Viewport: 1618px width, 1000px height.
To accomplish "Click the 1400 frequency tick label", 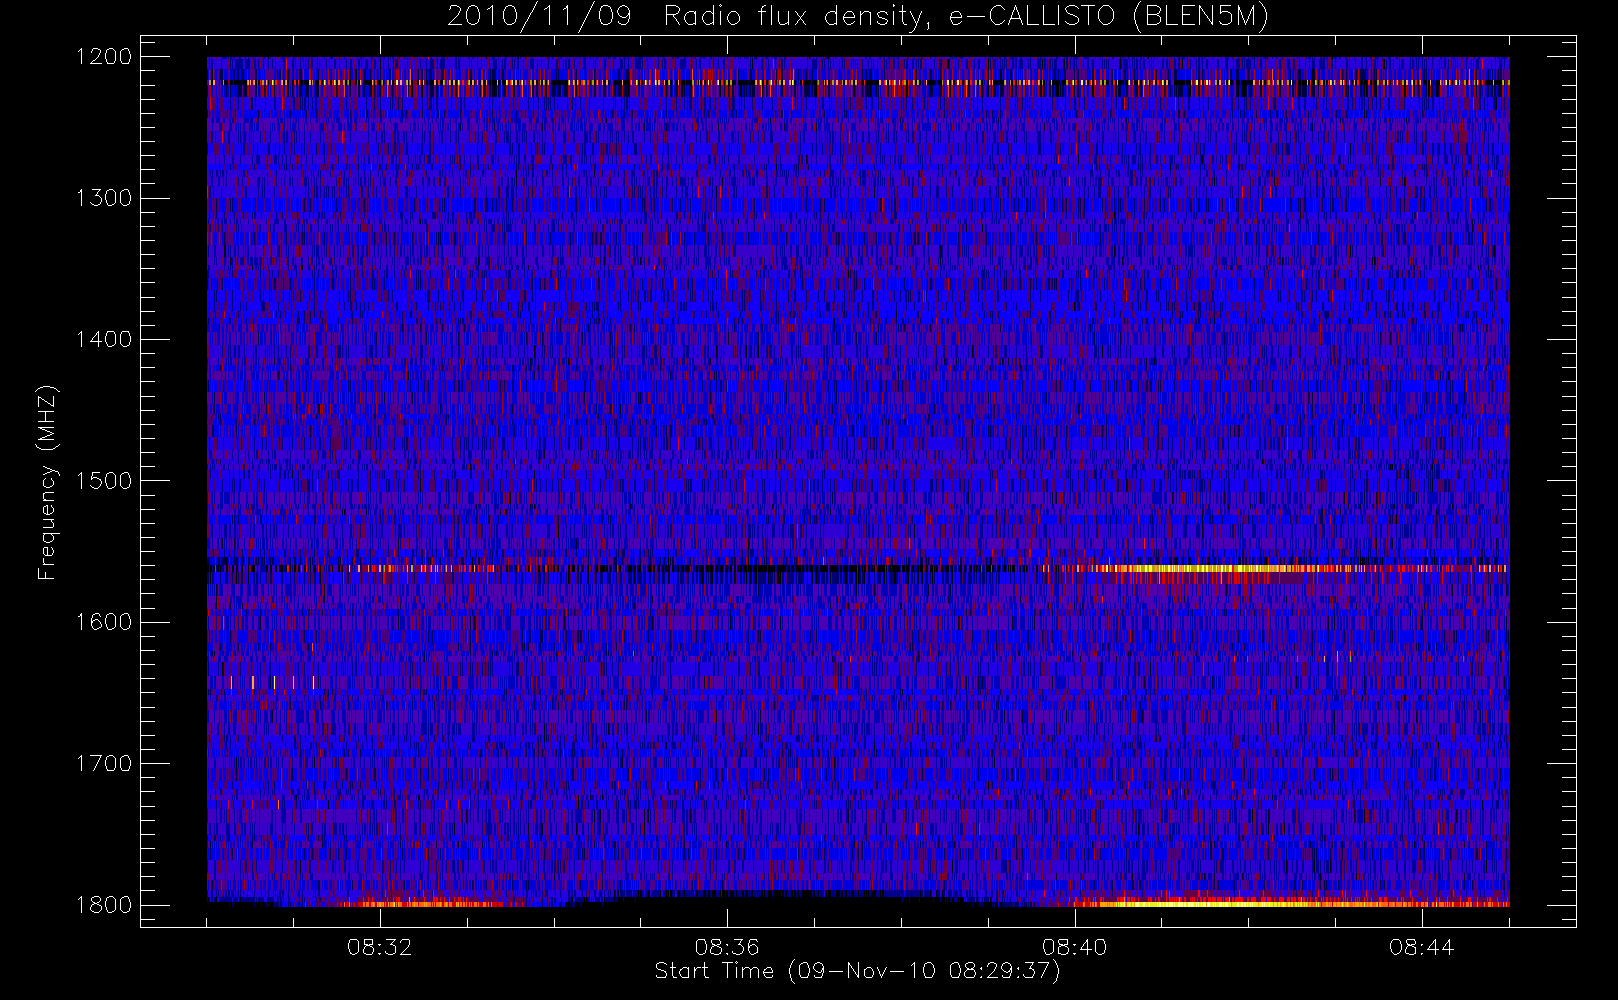I will 104,340.
